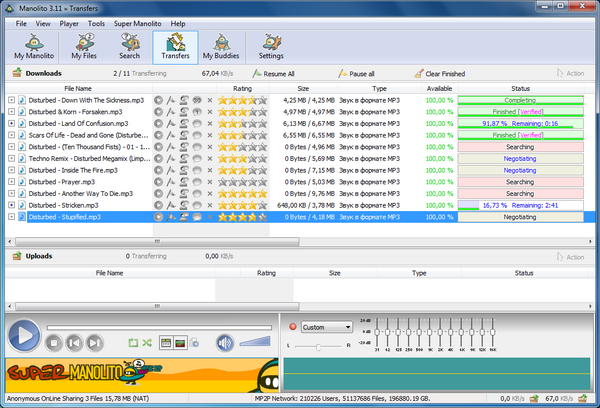The image size is (600, 408).
Task: Open the View menu
Action: (x=43, y=24)
